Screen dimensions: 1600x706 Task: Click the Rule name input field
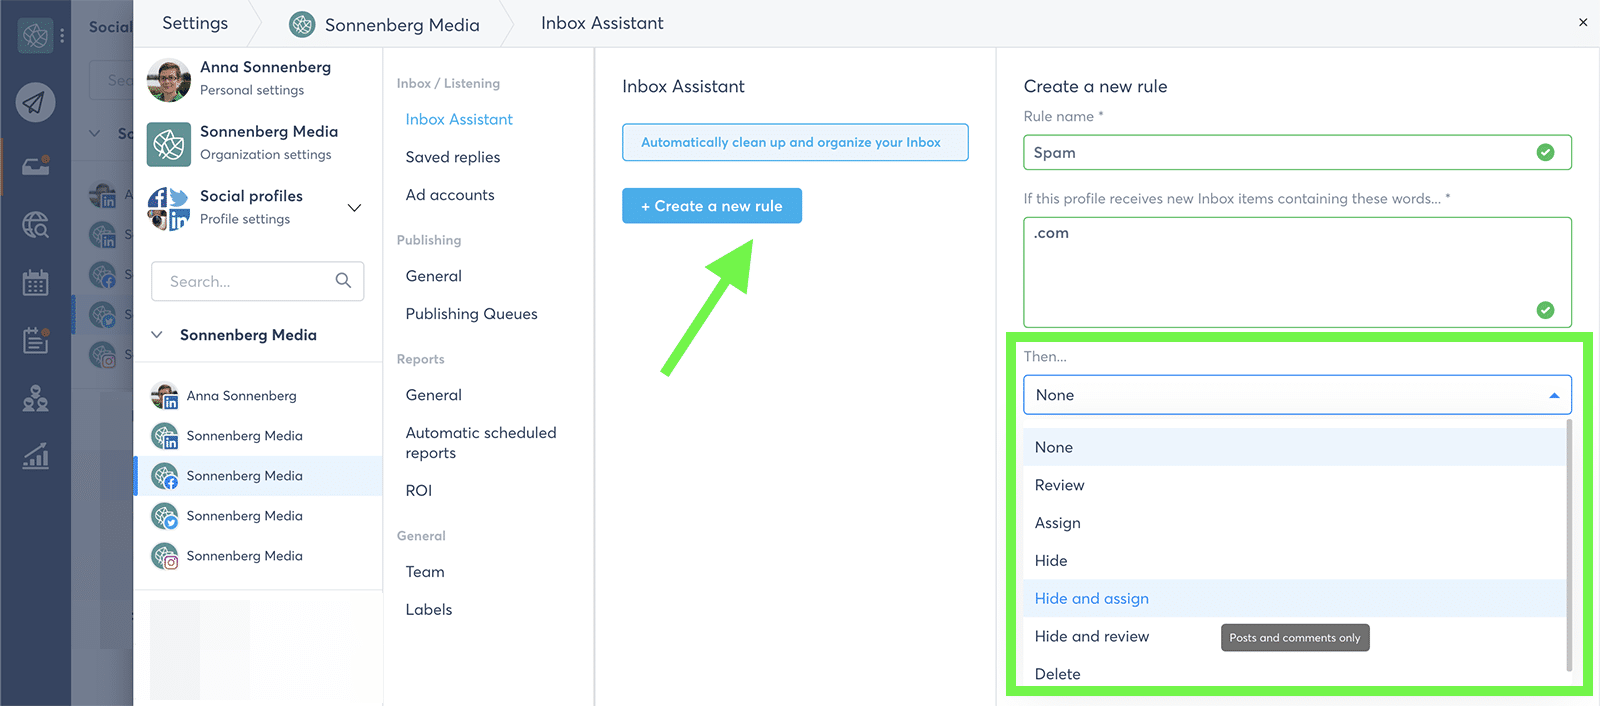pos(1280,153)
